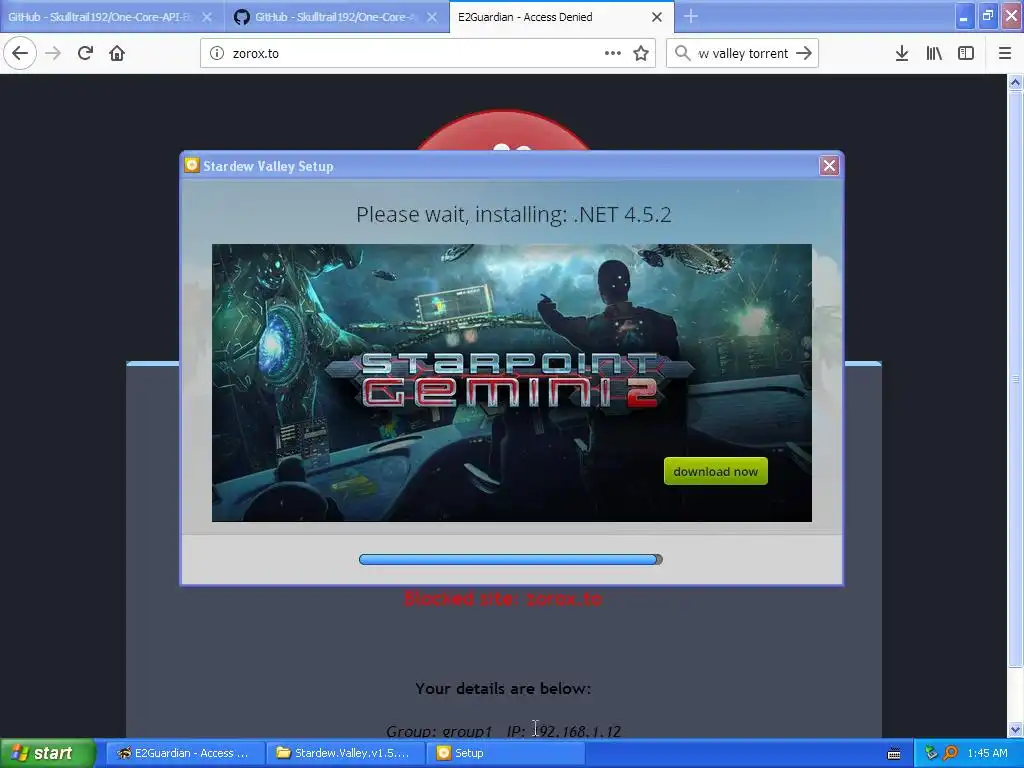Open the Firefox hamburger menu
Viewport: 1024px width, 768px height.
coord(1005,54)
